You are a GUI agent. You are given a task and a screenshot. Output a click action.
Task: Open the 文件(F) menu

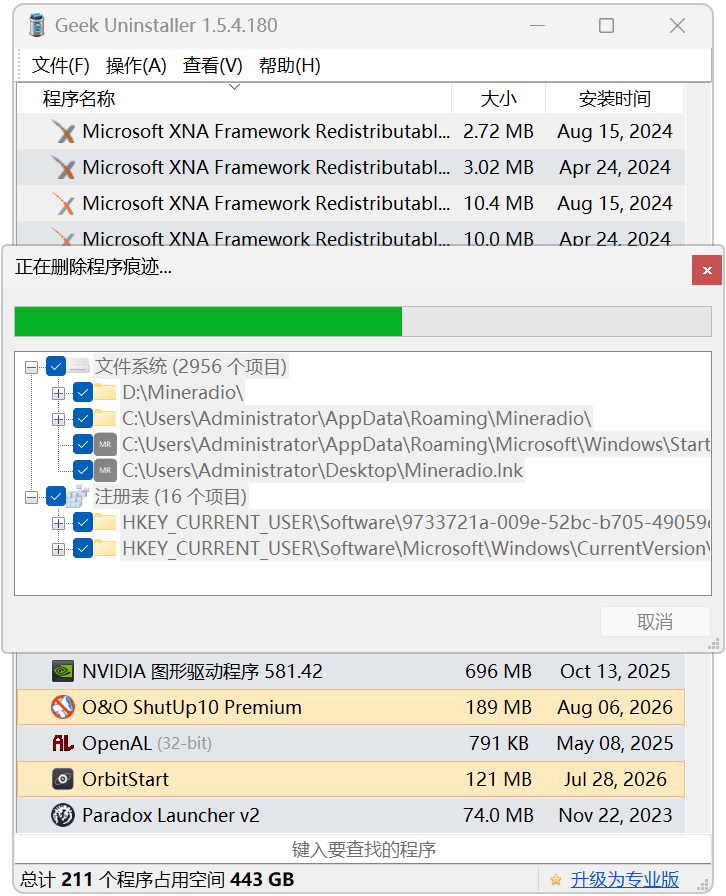click(61, 65)
